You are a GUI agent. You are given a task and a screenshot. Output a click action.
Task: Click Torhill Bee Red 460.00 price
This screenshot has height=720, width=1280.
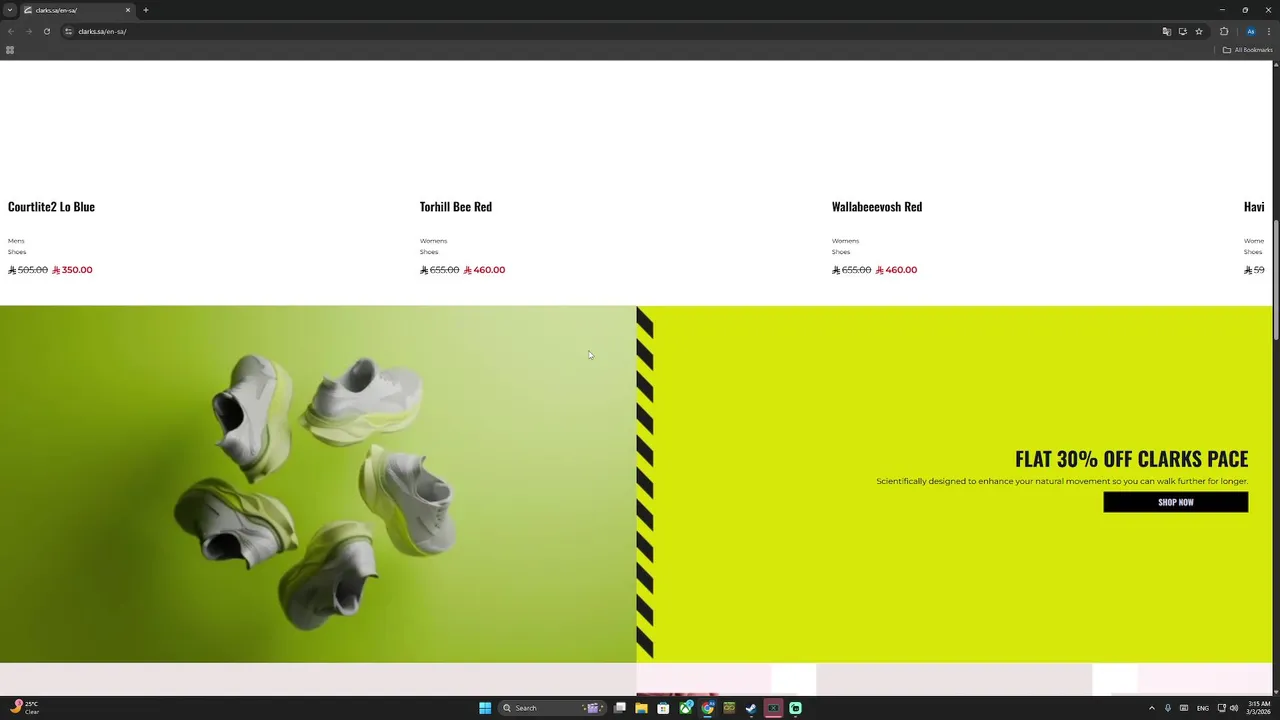(x=484, y=270)
